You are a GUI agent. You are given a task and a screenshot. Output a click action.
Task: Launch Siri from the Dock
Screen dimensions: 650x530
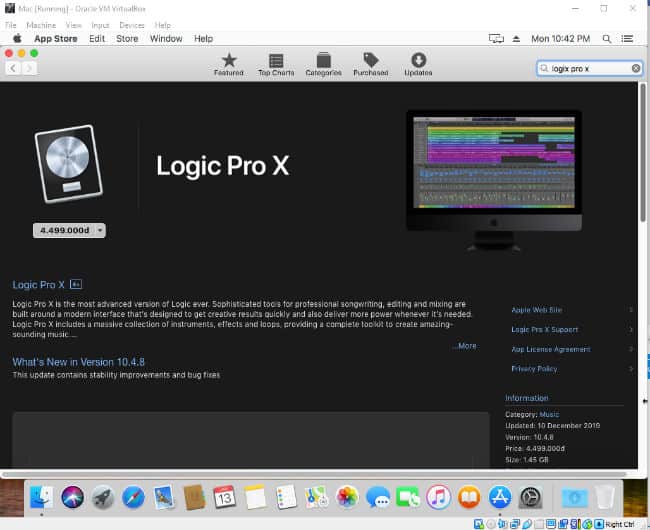(x=72, y=497)
